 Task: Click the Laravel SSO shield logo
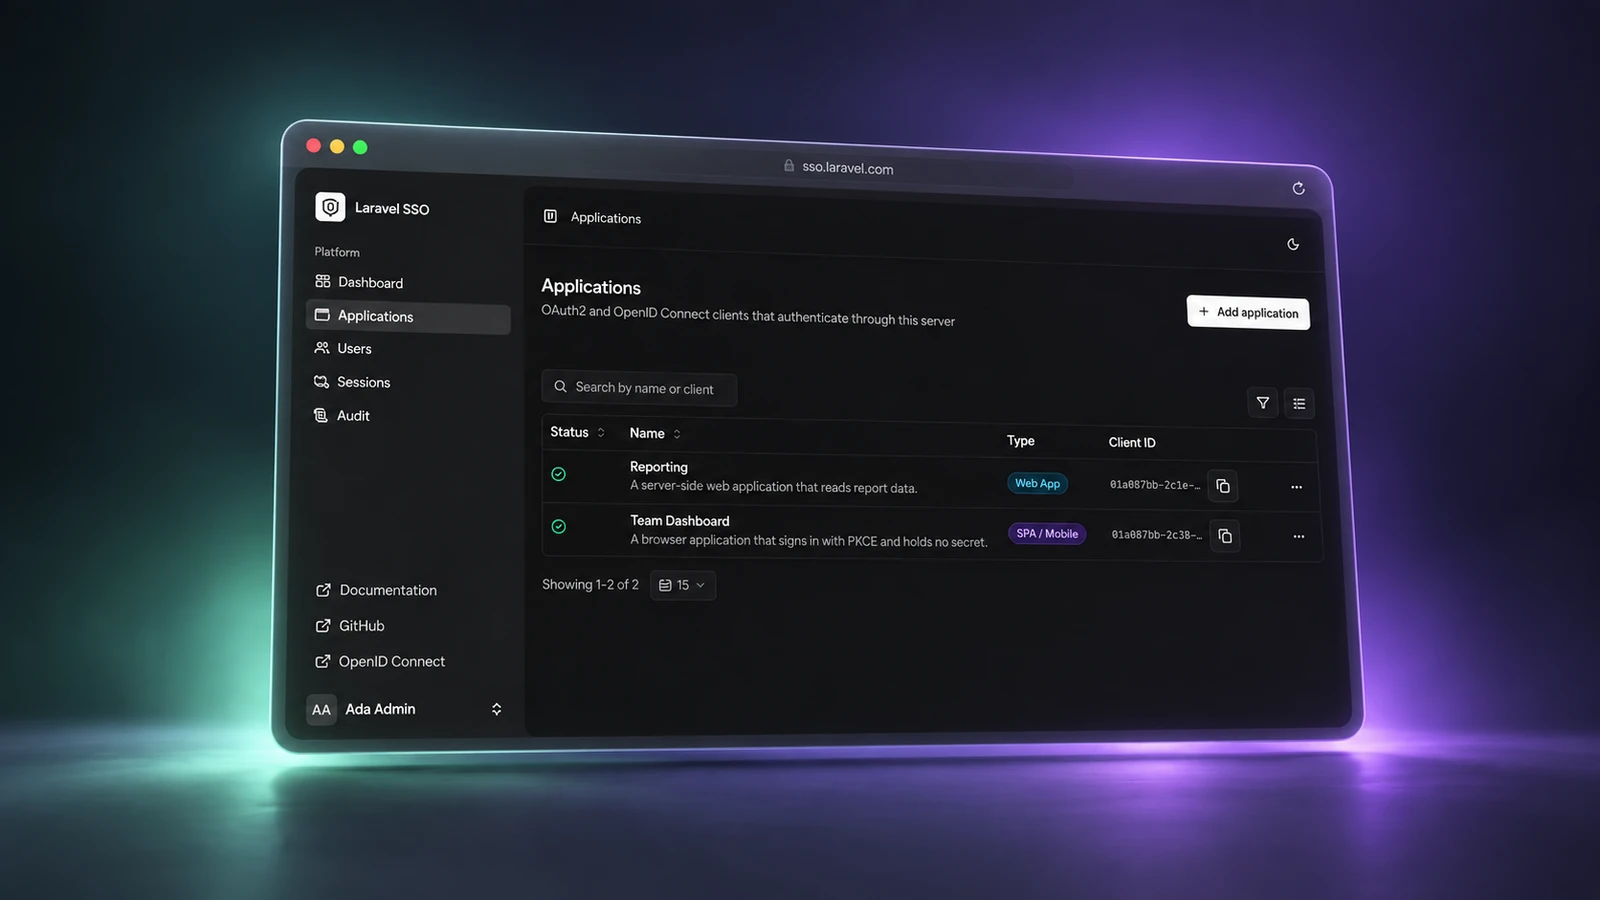(330, 207)
